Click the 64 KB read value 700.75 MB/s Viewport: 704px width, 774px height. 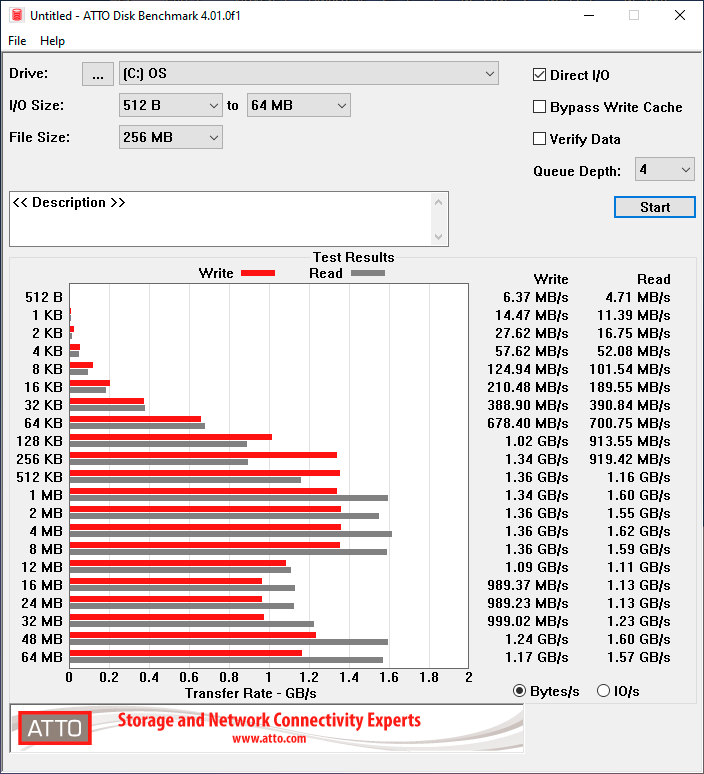tap(629, 423)
